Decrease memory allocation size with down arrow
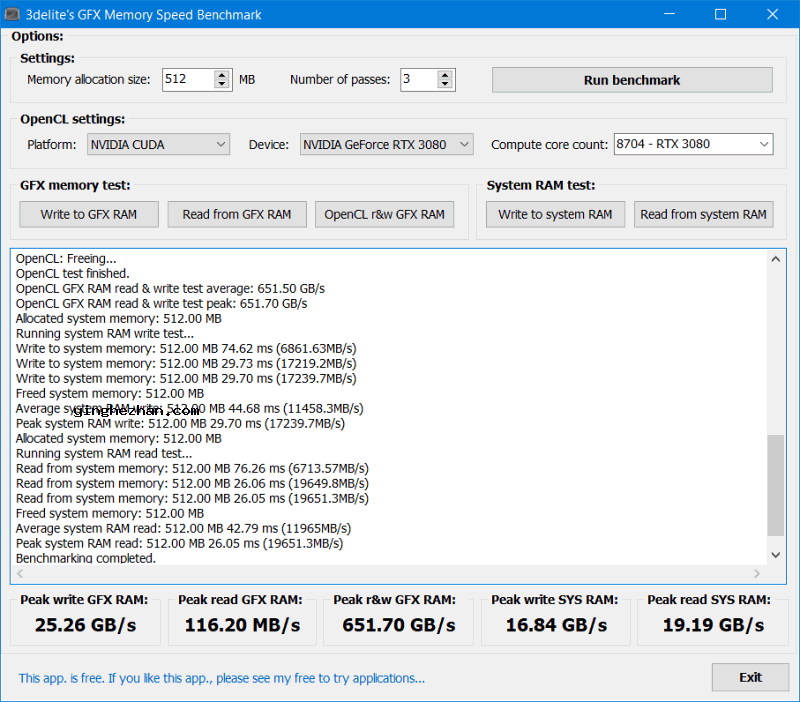The height and width of the screenshot is (702, 800). click(222, 85)
